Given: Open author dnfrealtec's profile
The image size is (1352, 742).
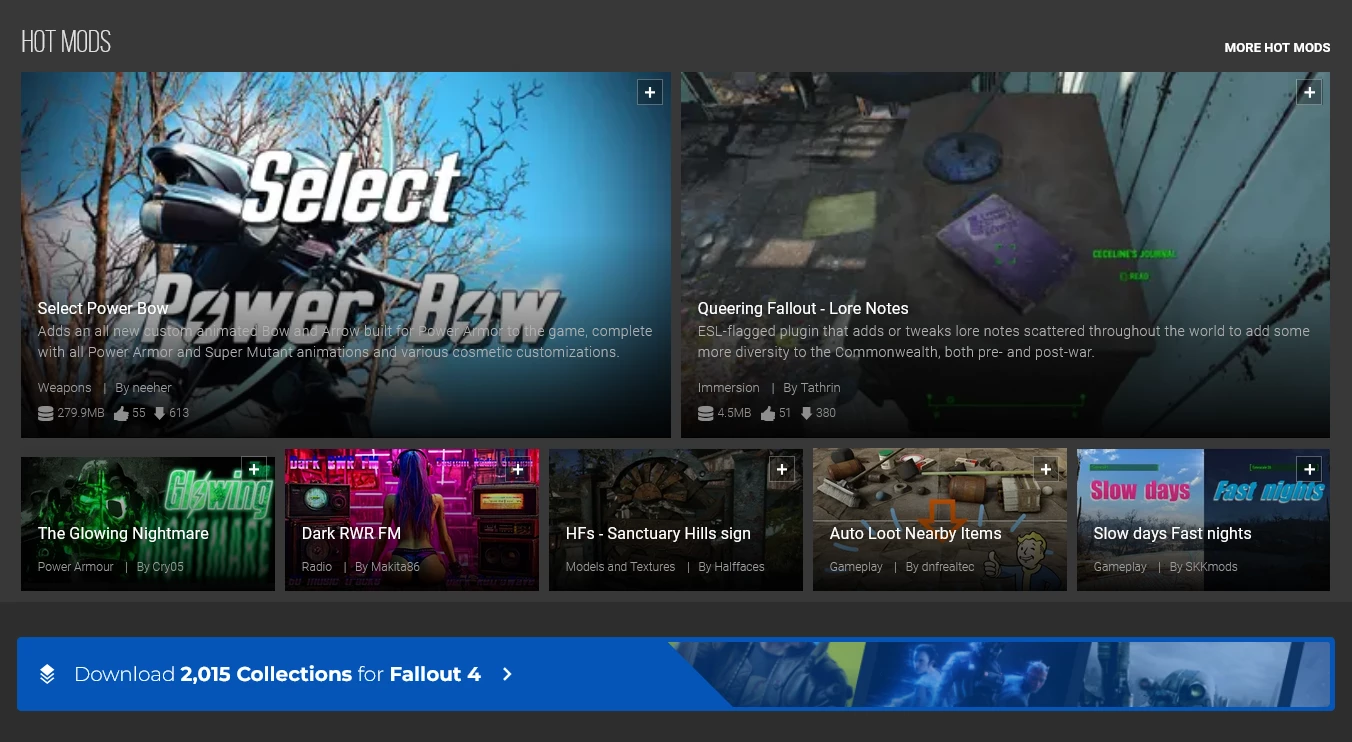Looking at the screenshot, I should point(948,567).
